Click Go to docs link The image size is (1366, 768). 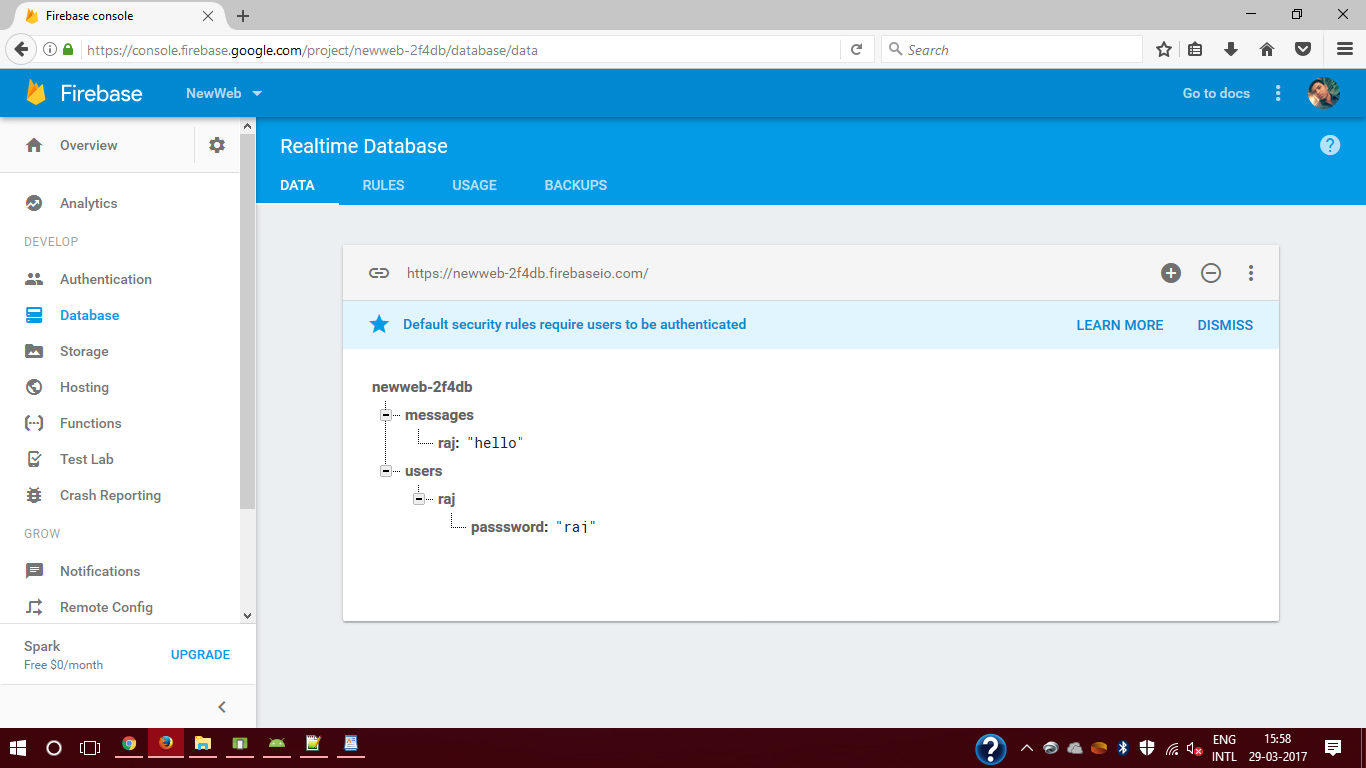coord(1216,93)
